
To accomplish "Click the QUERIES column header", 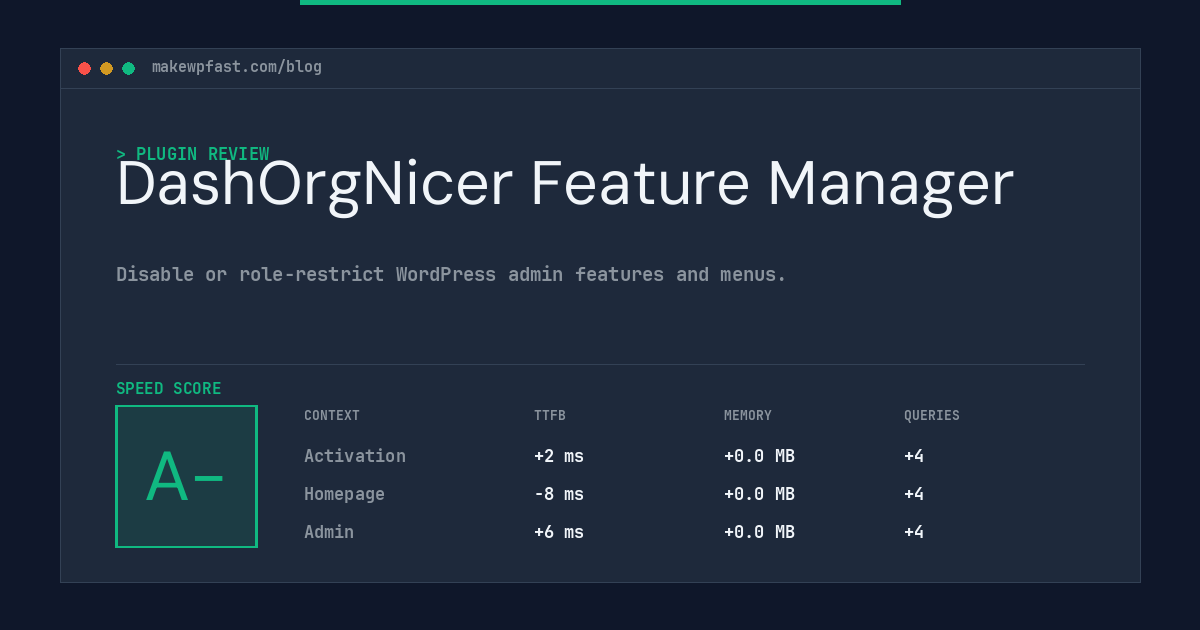I will tap(932, 416).
